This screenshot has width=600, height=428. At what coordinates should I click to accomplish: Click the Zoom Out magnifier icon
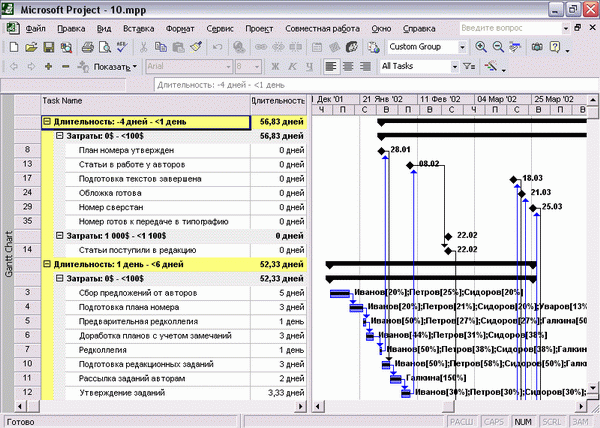point(498,47)
